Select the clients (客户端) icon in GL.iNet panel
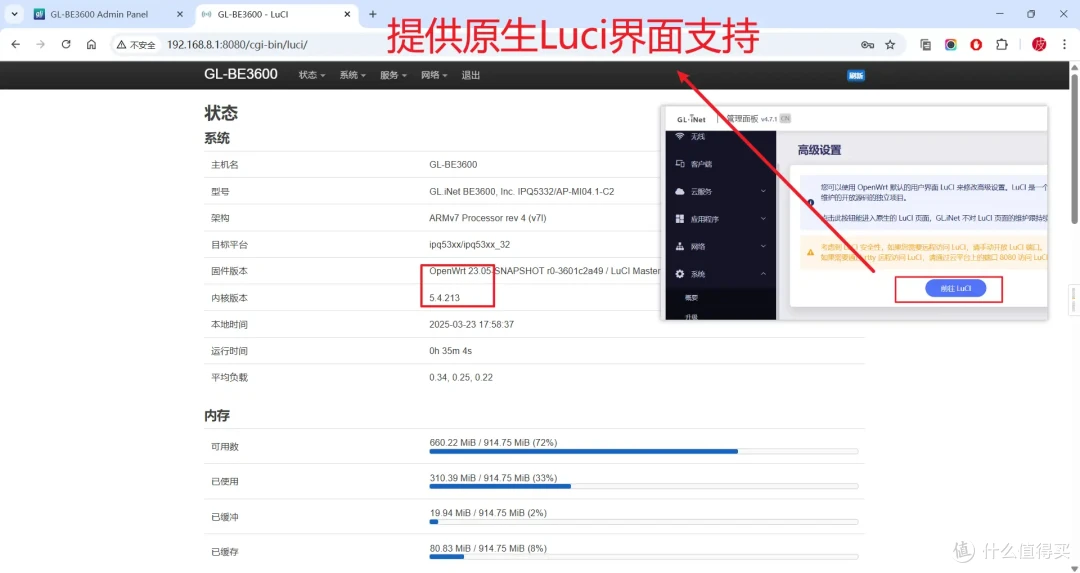 click(x=680, y=164)
